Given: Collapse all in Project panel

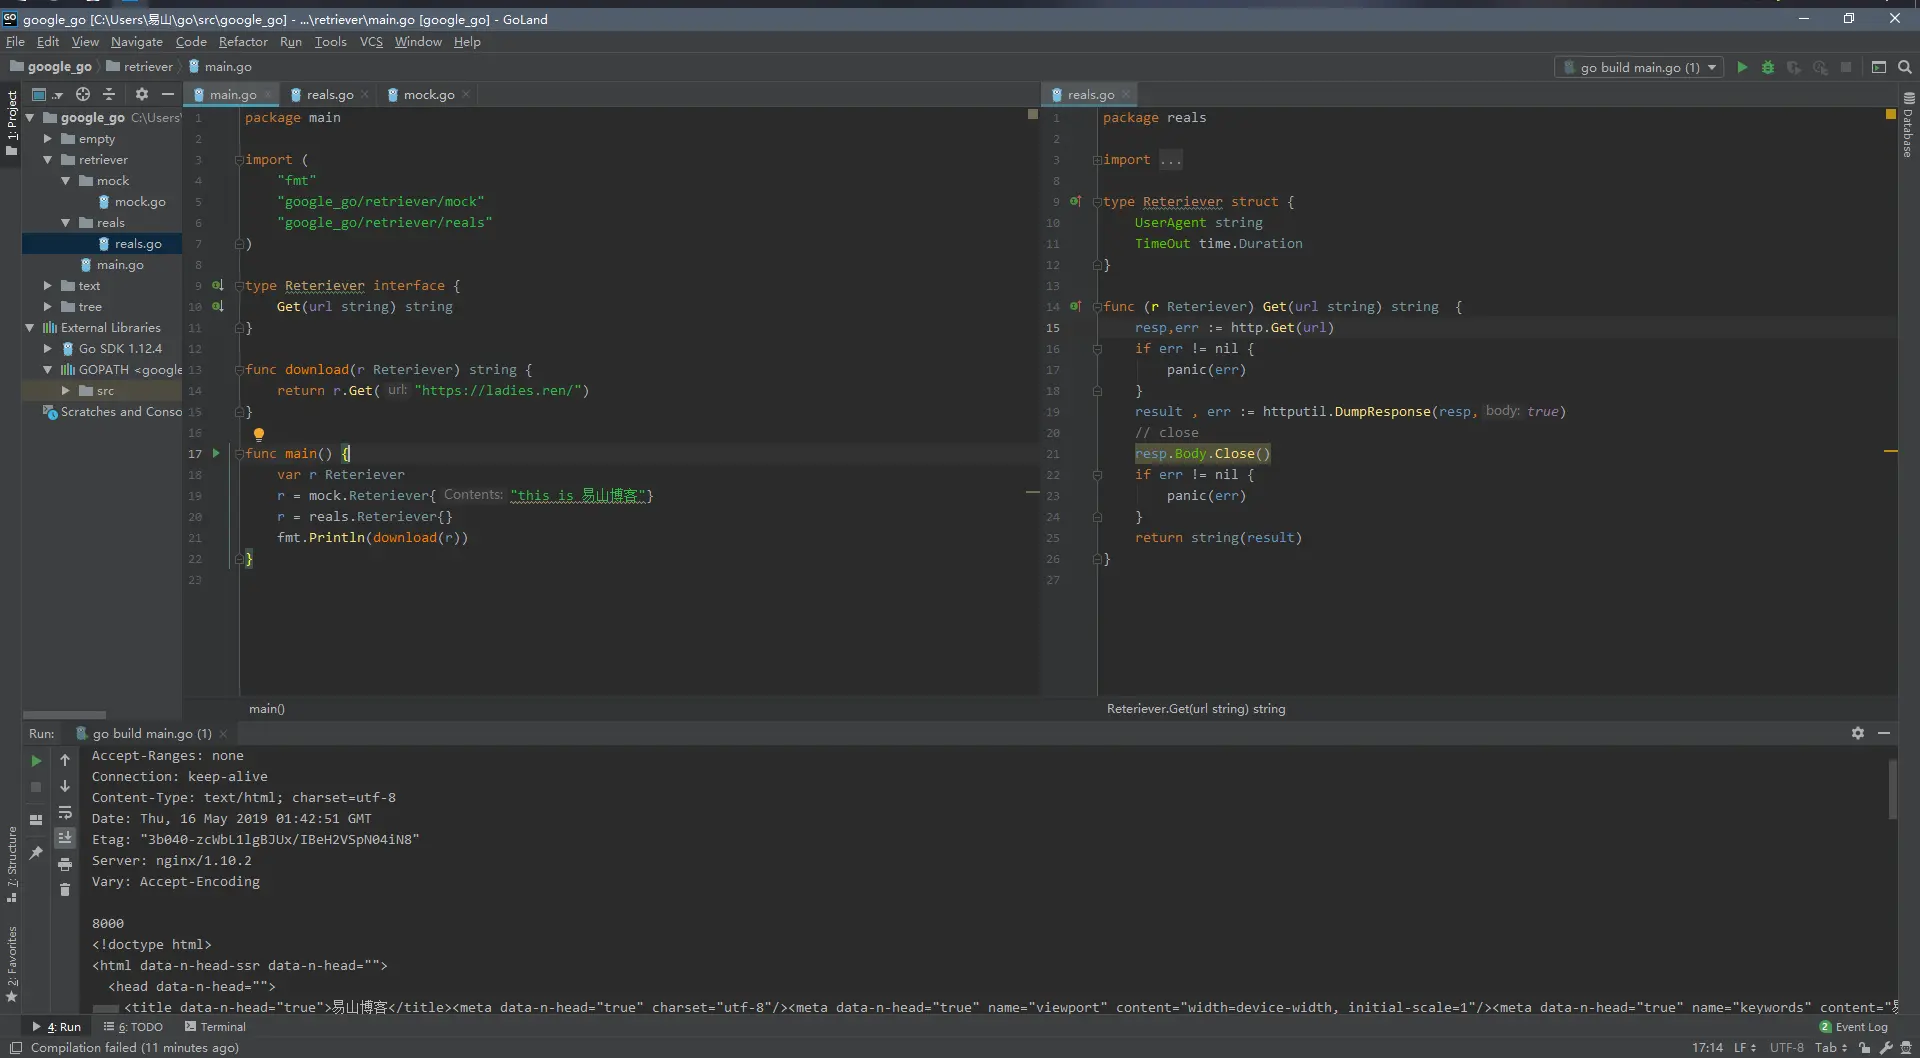Looking at the screenshot, I should 109,94.
